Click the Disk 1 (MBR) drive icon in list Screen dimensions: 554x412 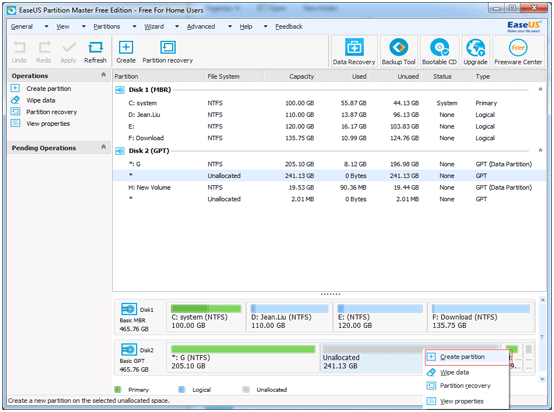click(x=120, y=90)
